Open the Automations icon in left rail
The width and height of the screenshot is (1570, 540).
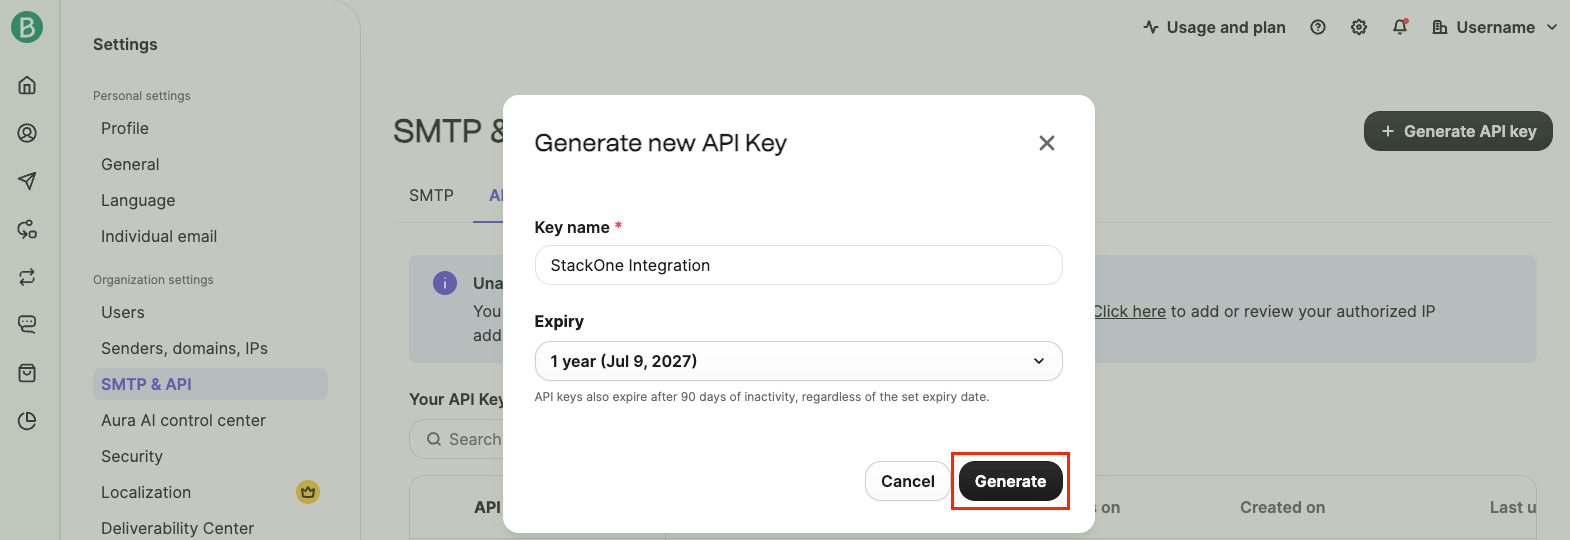pos(27,229)
